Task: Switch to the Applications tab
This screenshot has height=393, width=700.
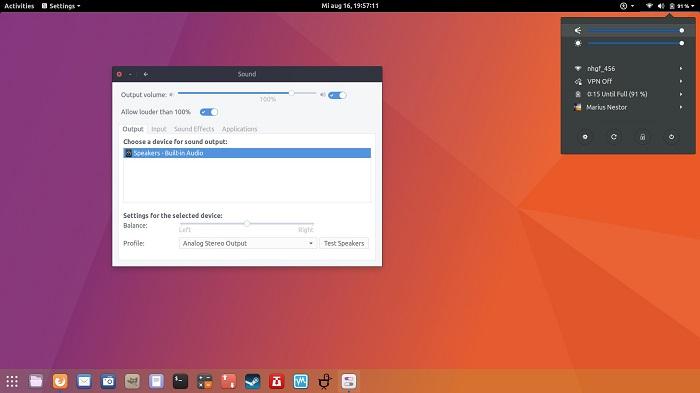Action: 239,129
